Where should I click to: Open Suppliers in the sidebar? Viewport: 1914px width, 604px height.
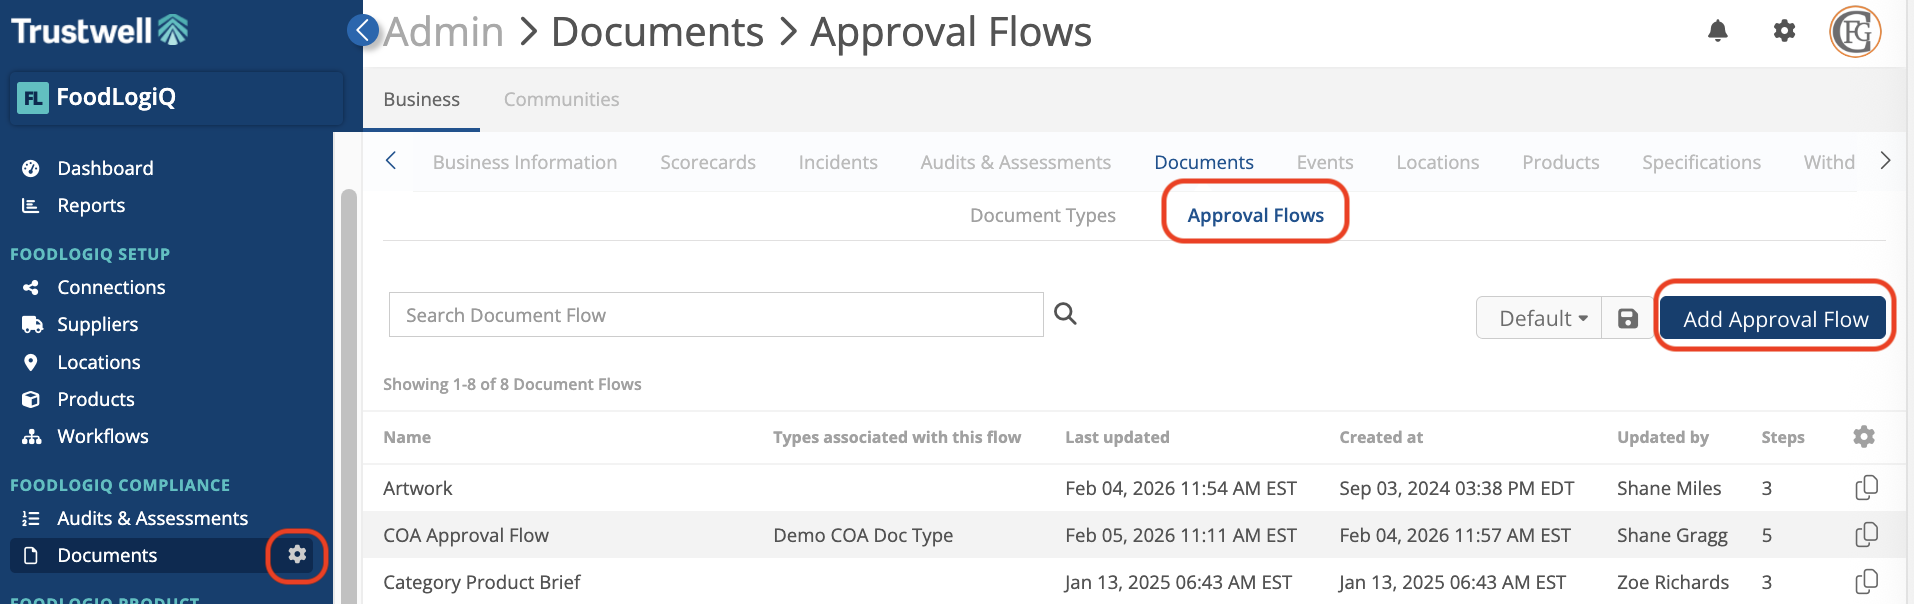click(x=98, y=325)
